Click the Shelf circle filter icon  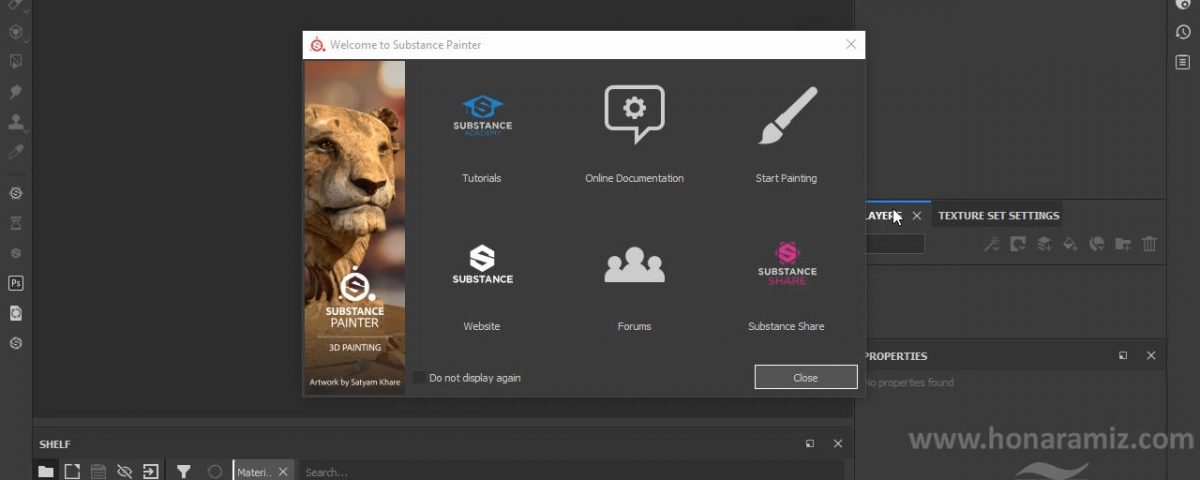(x=214, y=471)
